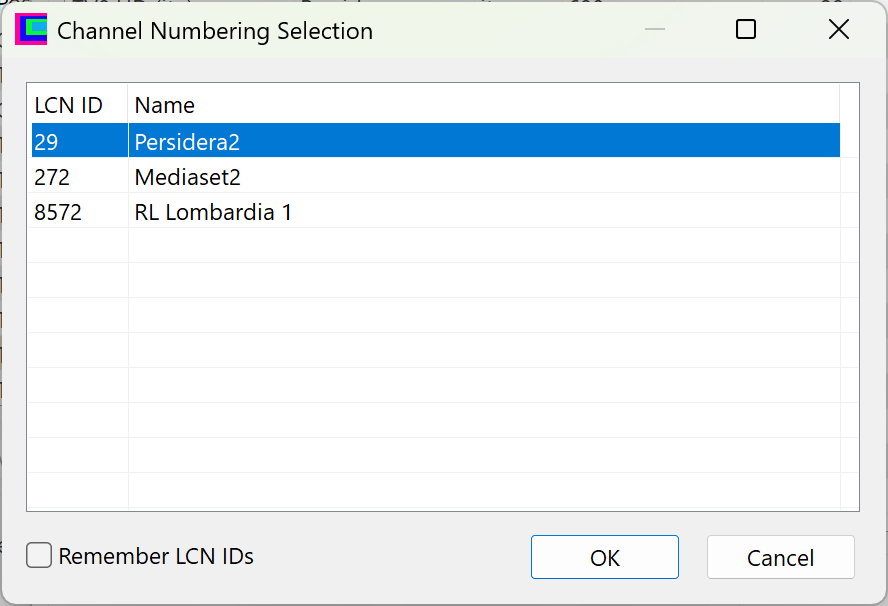The image size is (888, 606).
Task: Sort by the Name column header
Action: (x=165, y=105)
